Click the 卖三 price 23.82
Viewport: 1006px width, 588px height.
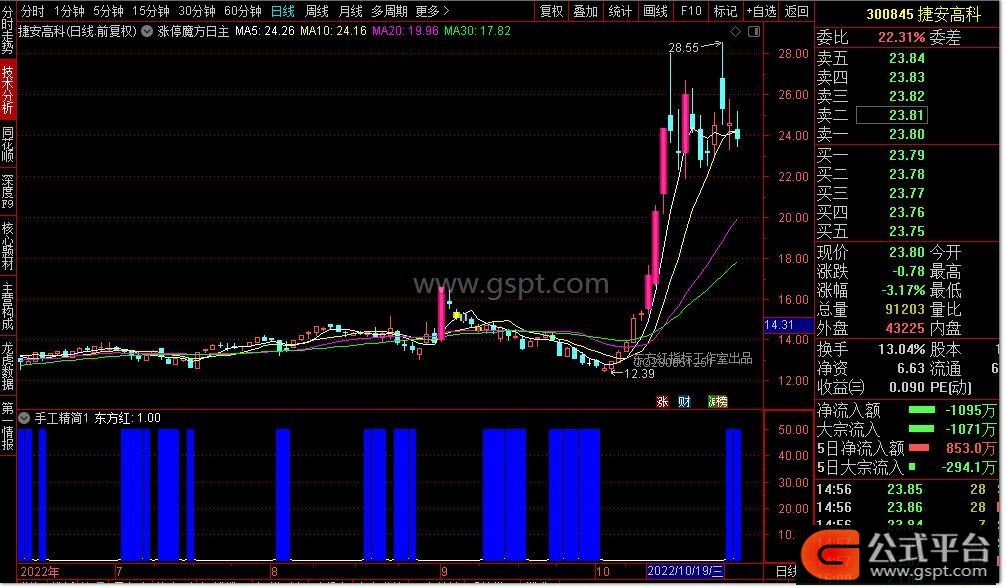tap(907, 96)
